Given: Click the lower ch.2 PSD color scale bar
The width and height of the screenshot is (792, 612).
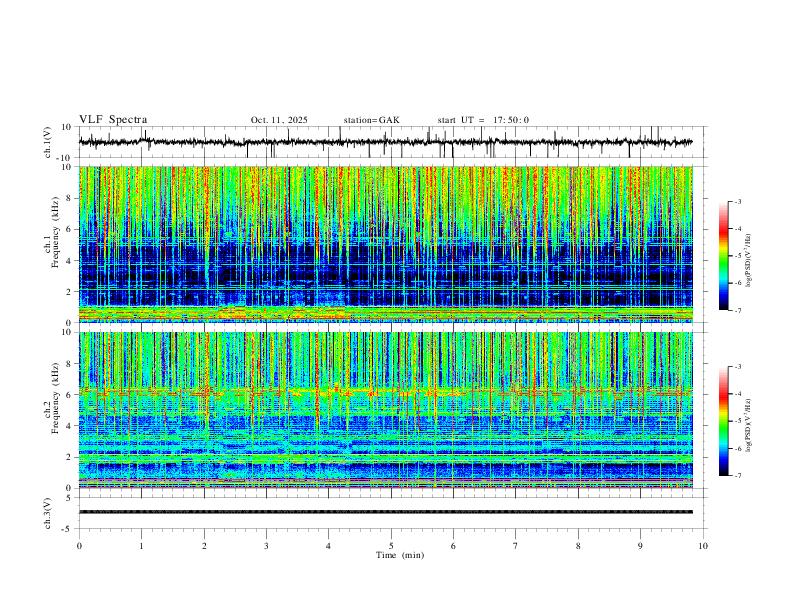Looking at the screenshot, I should [x=723, y=421].
